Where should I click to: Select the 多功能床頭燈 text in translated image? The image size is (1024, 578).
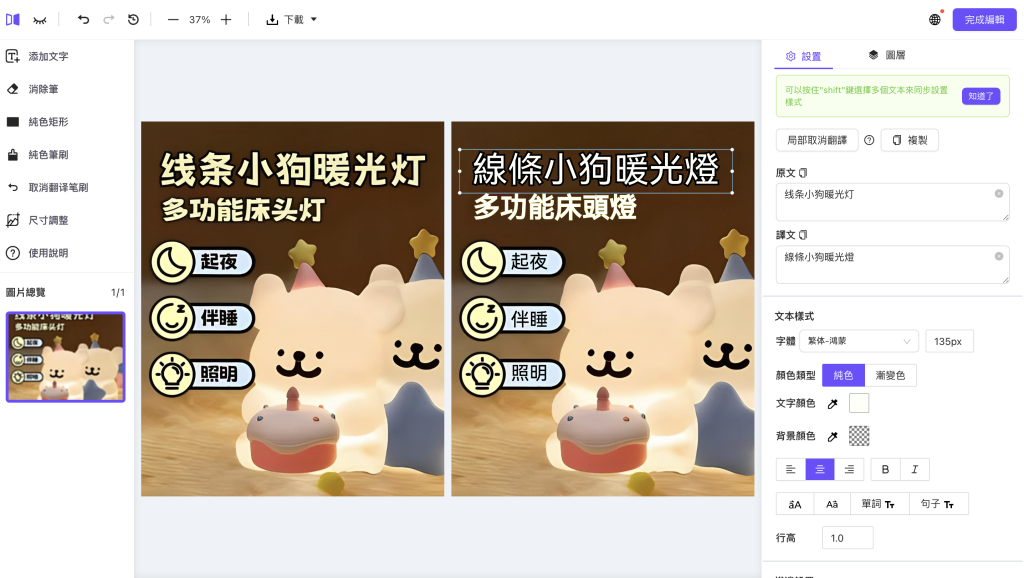[x=555, y=208]
